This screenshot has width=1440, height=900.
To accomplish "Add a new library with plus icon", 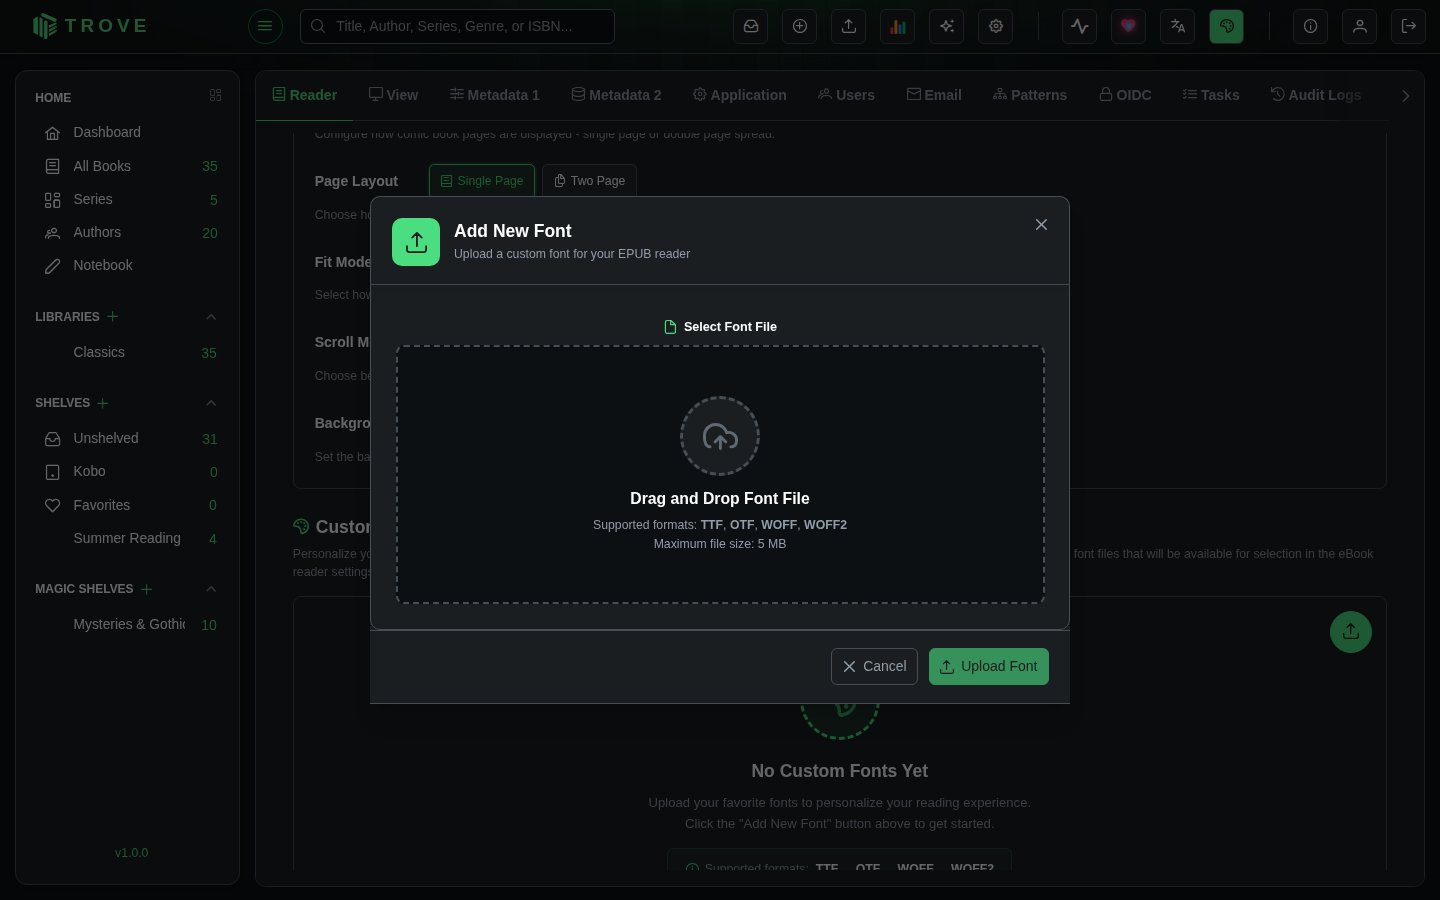I will click(x=113, y=316).
